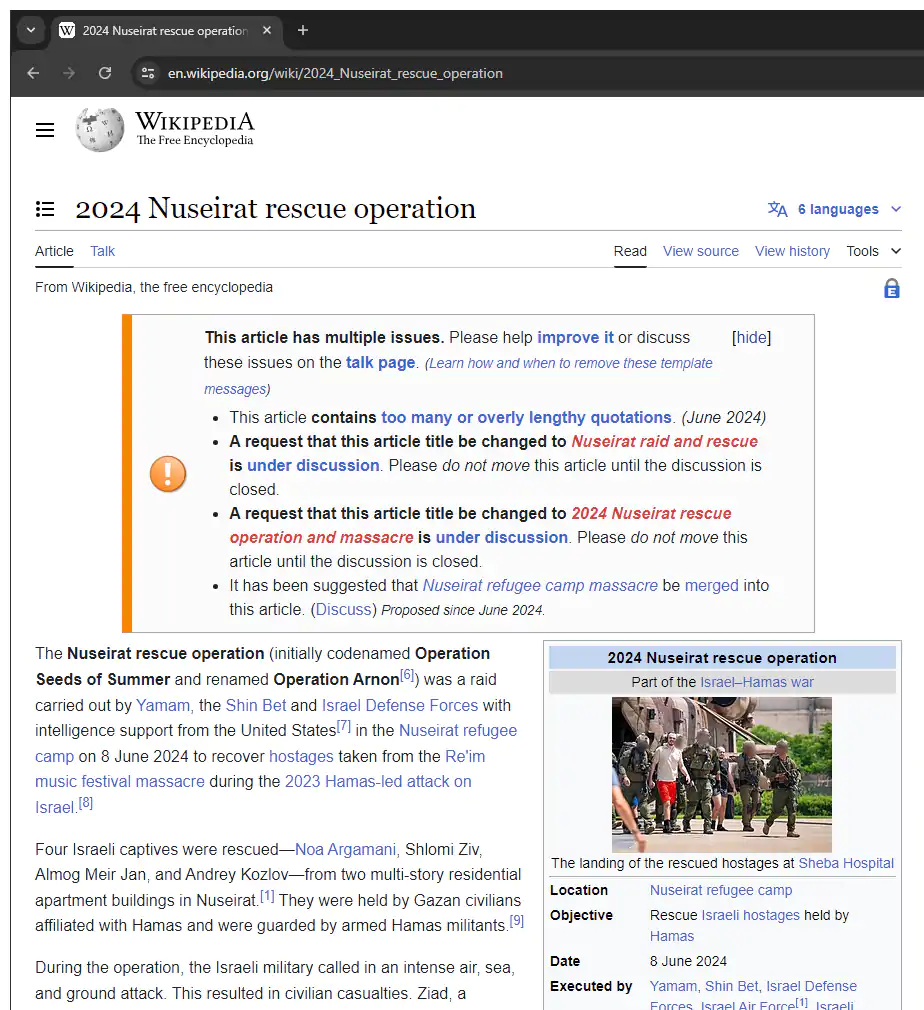Click the page protection padlock icon

892,288
